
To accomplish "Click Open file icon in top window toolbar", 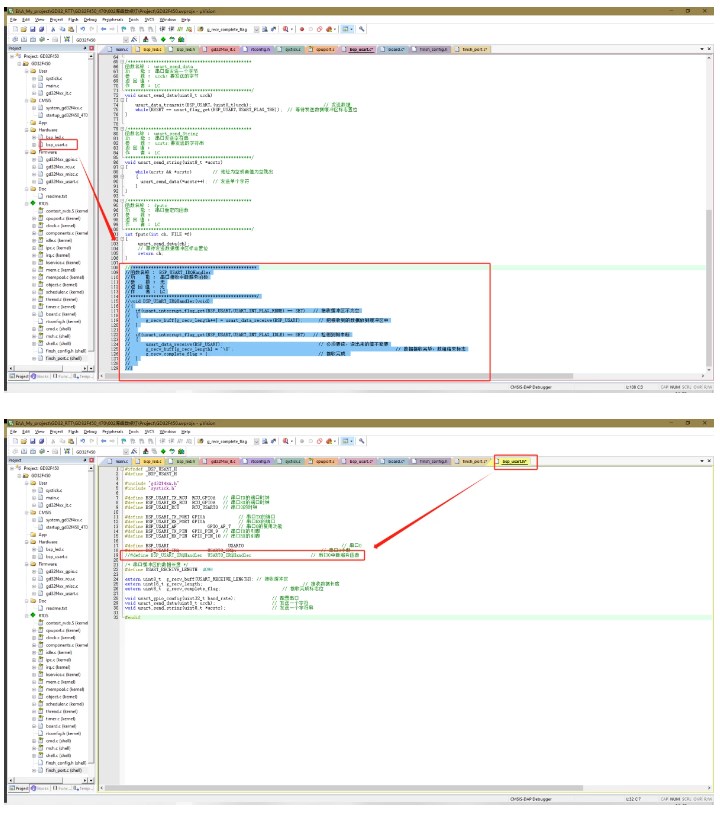I will pyautogui.click(x=24, y=30).
